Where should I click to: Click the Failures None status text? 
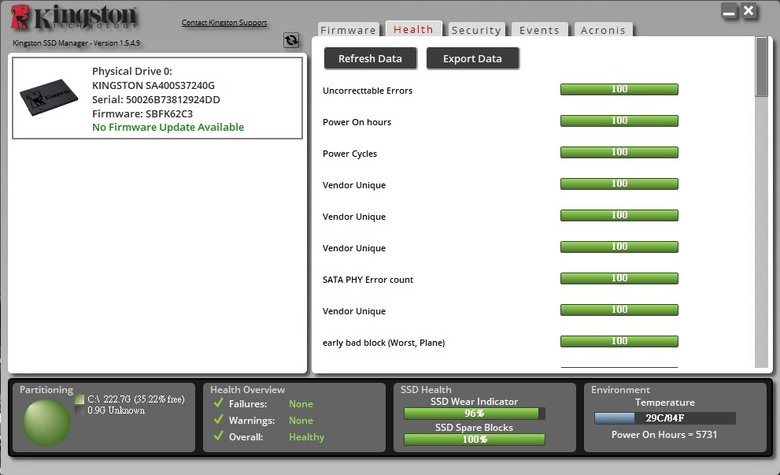click(x=301, y=404)
